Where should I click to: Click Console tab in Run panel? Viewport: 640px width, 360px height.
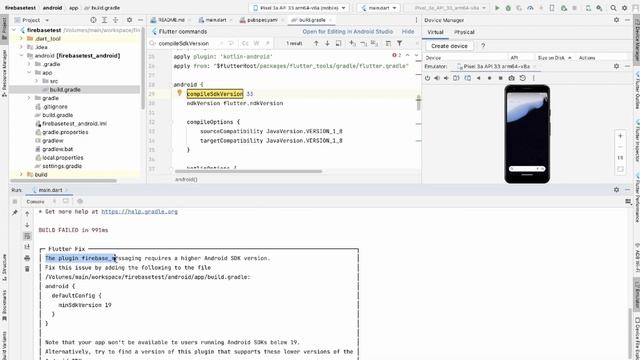35,202
